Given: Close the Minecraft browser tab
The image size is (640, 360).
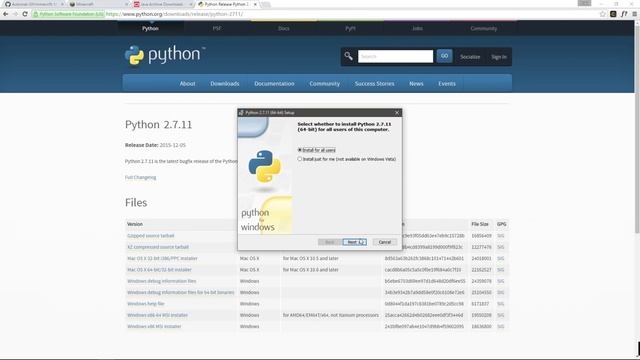Looking at the screenshot, I should tap(127, 4).
